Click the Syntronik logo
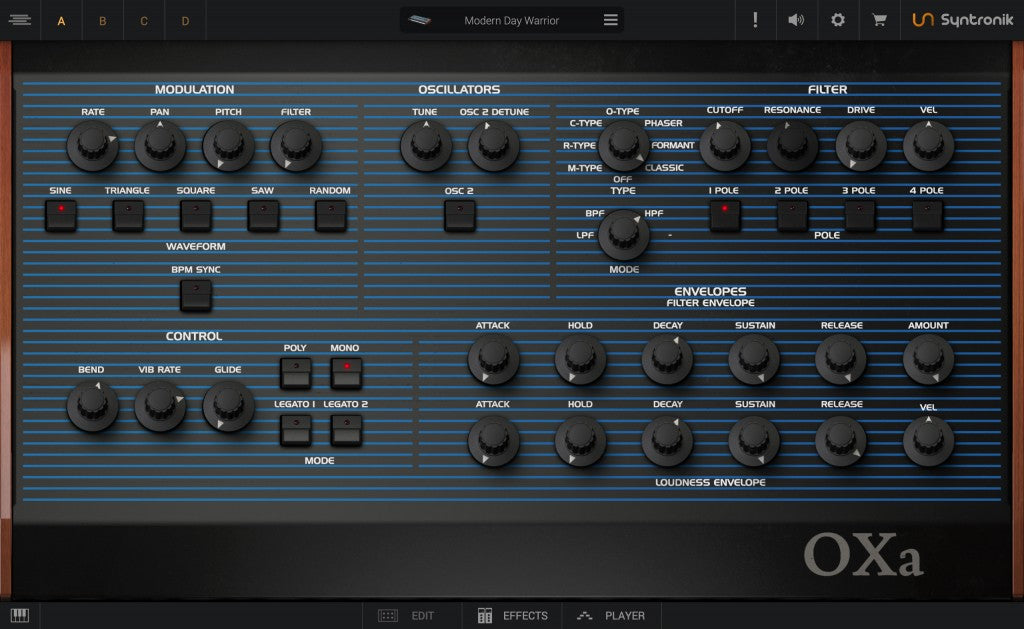Screen dimensions: 1024x629 (965, 20)
